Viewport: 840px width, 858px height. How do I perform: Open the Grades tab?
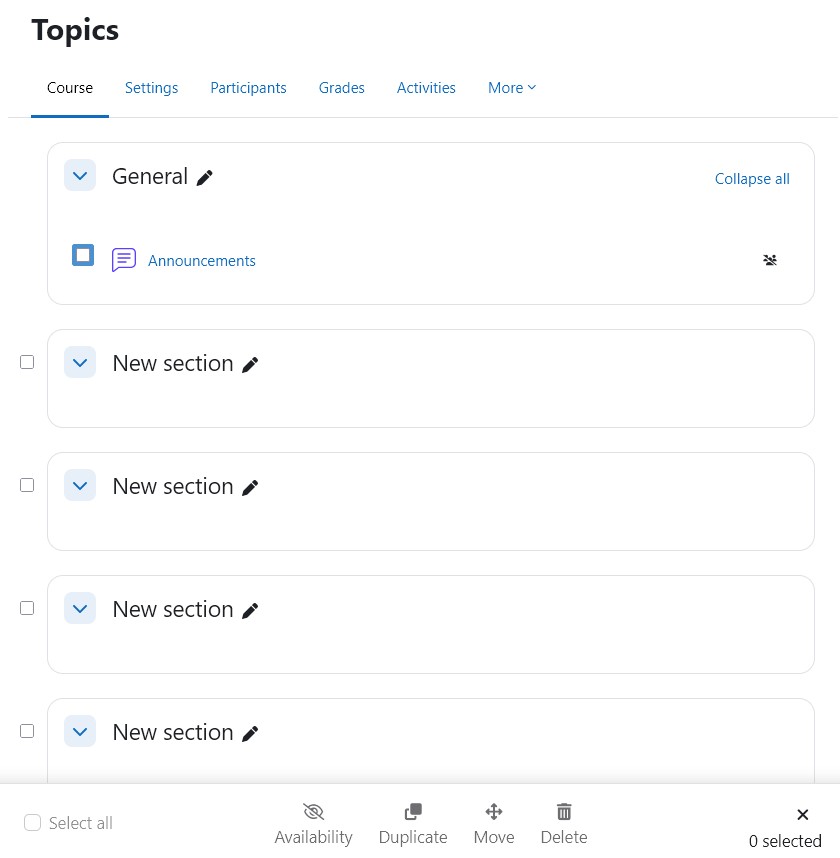[x=341, y=88]
